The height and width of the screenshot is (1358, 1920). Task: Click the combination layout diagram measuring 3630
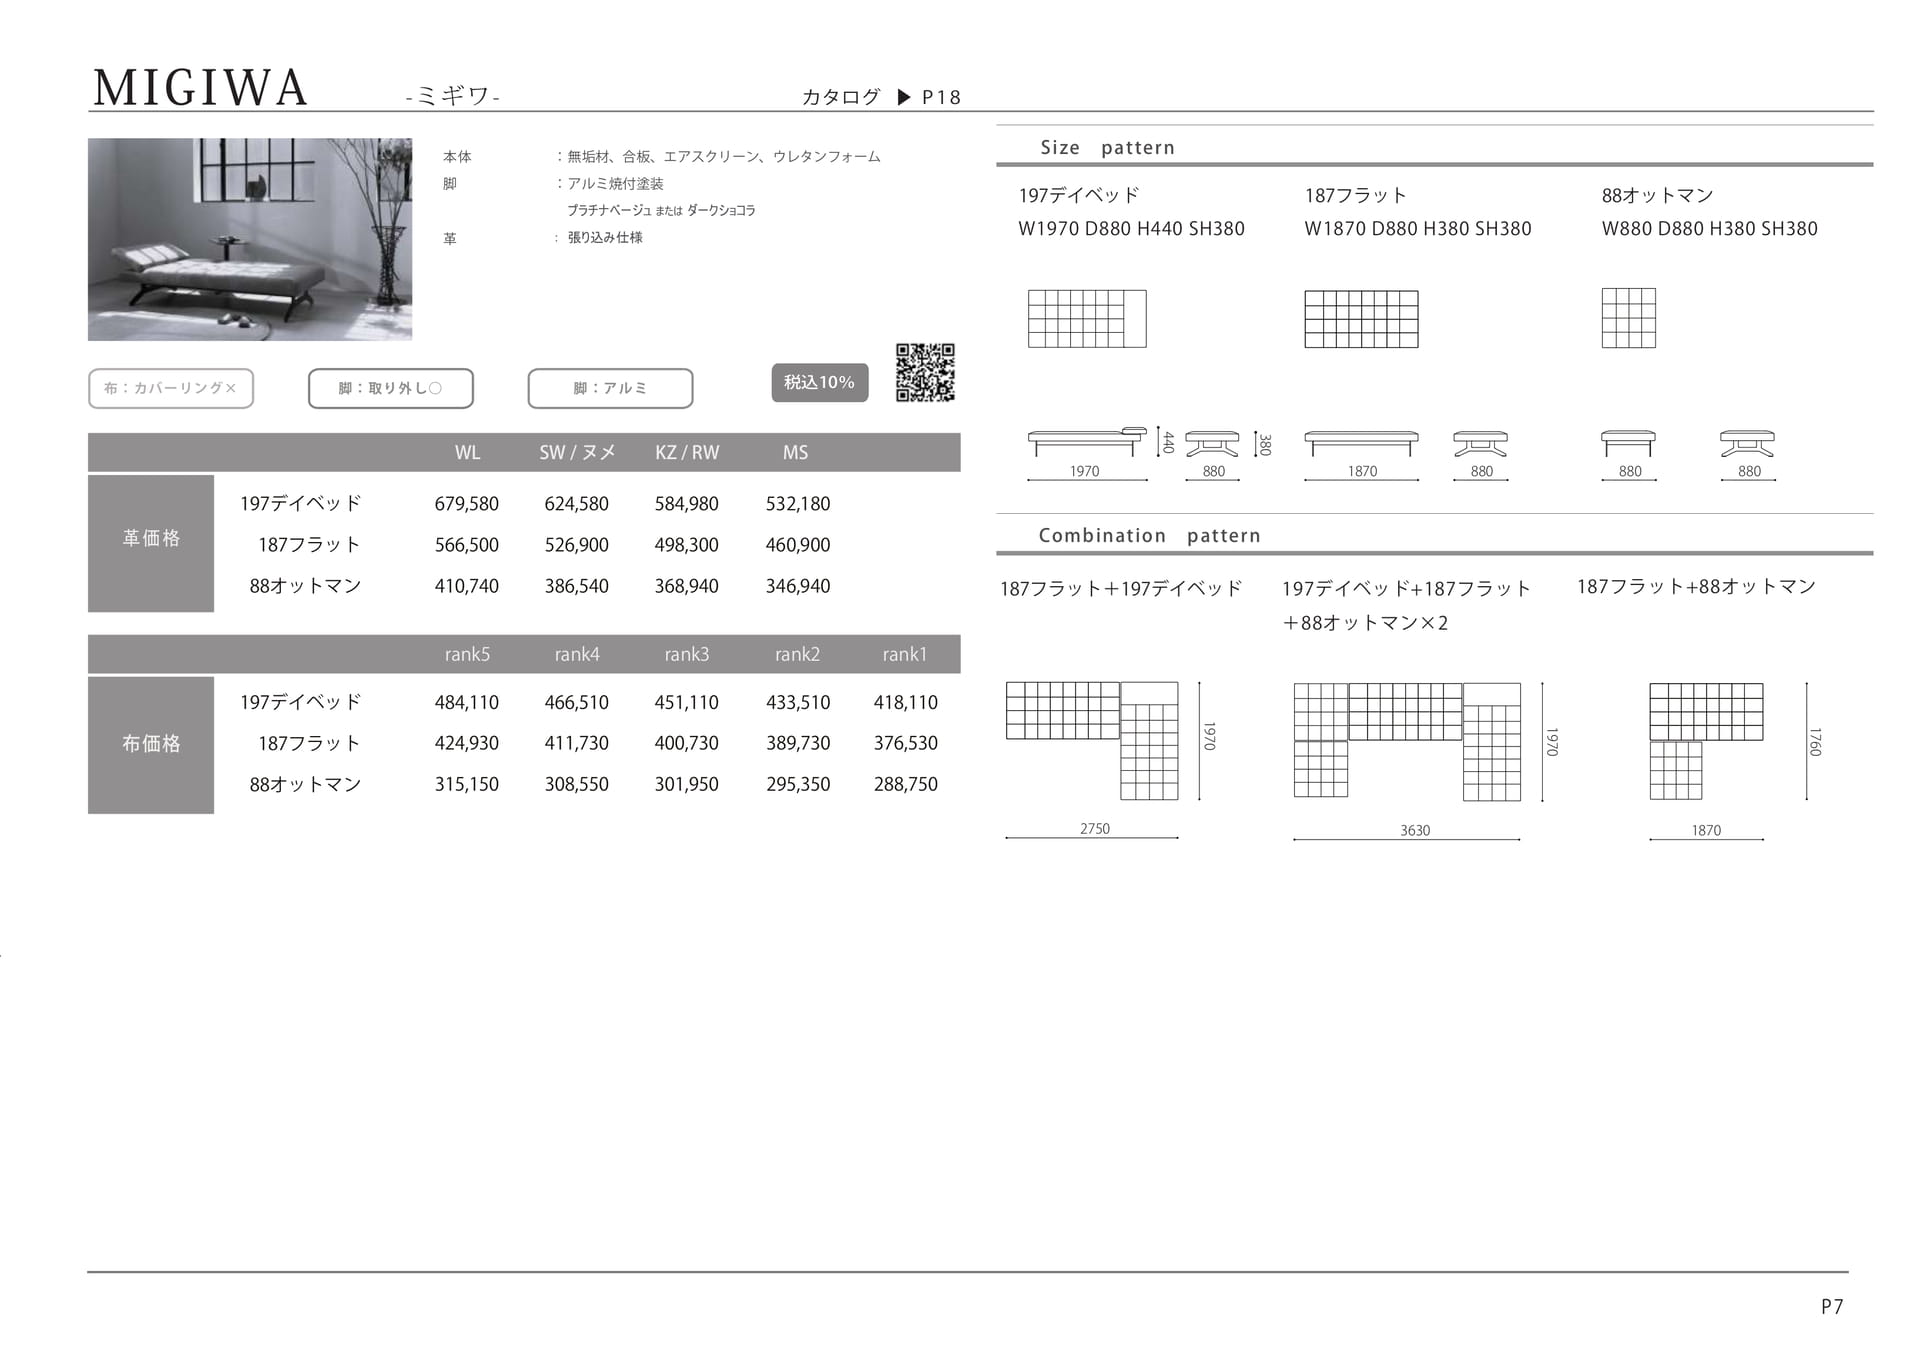[1407, 742]
